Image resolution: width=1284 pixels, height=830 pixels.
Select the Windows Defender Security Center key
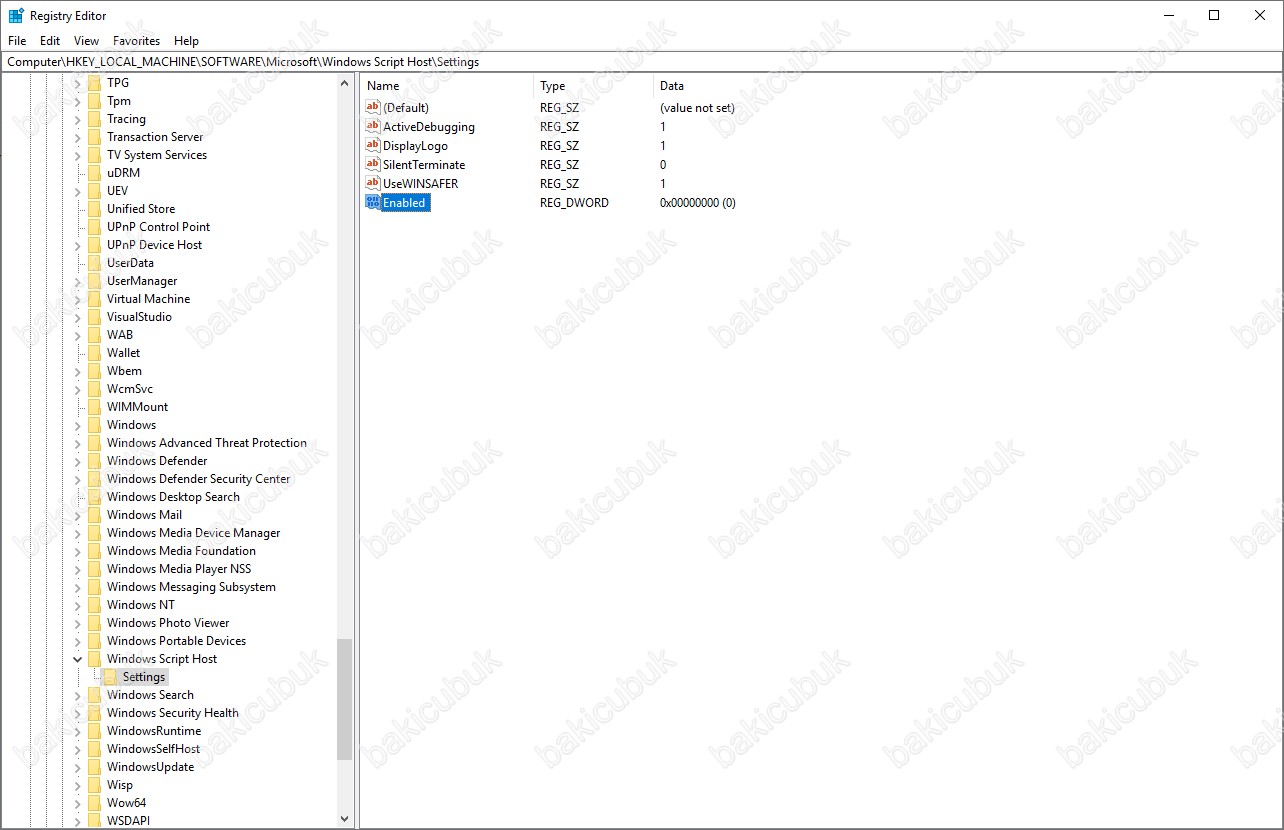[x=198, y=479]
